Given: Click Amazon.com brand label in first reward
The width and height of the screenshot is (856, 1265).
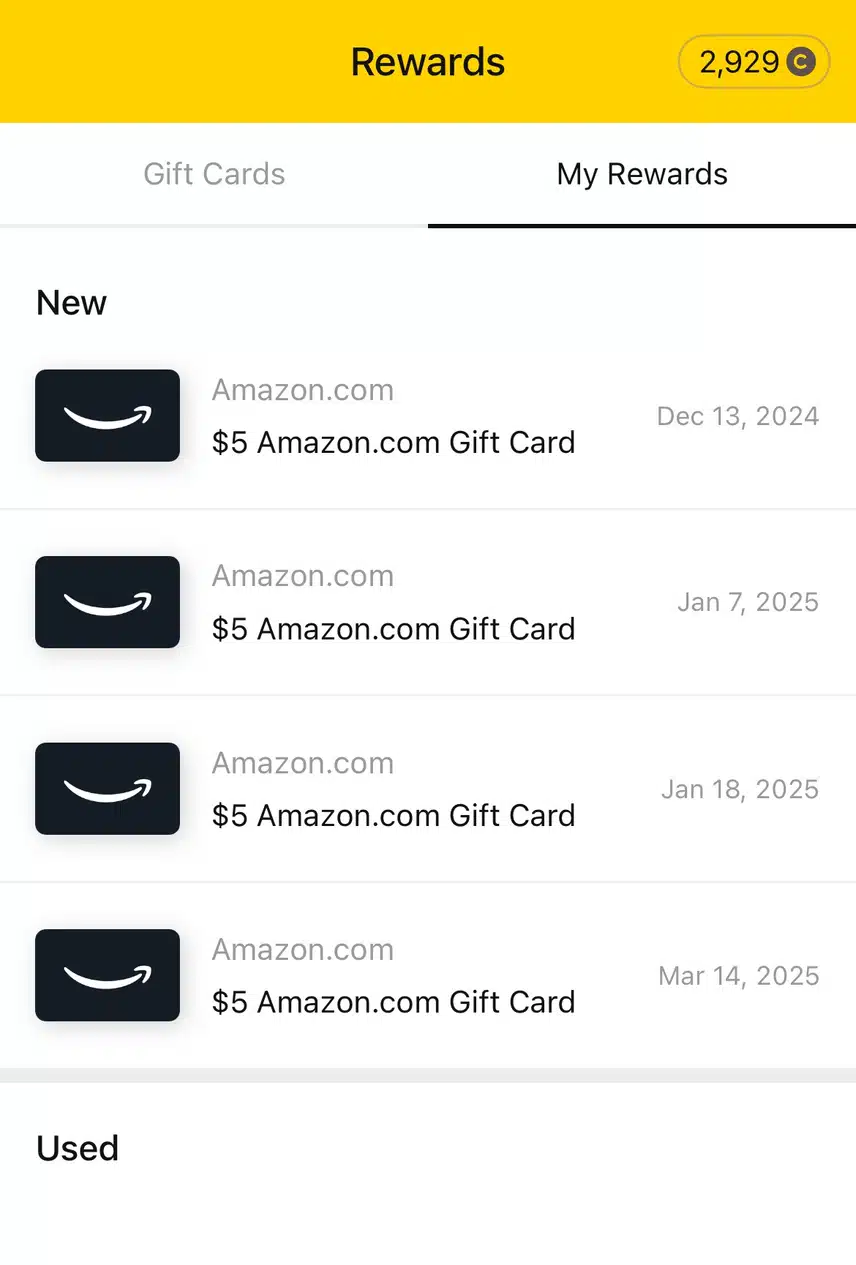Looking at the screenshot, I should (x=302, y=390).
